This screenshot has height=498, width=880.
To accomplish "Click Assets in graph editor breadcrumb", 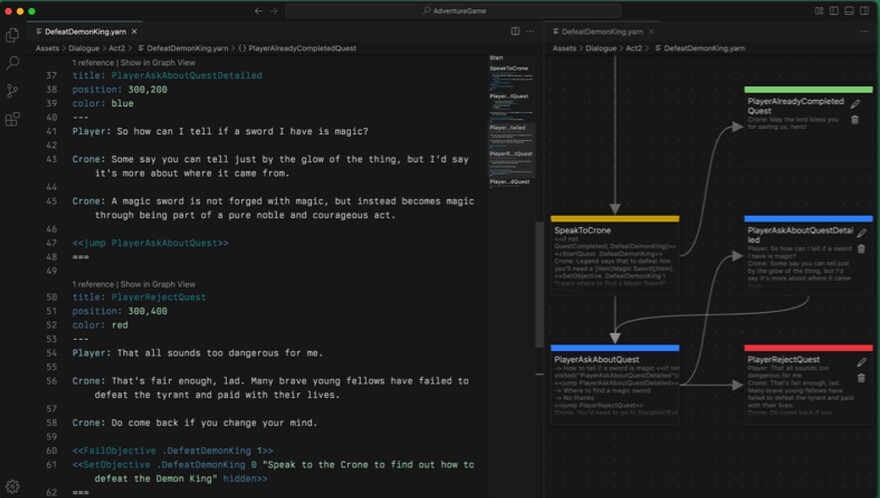I will (x=564, y=48).
